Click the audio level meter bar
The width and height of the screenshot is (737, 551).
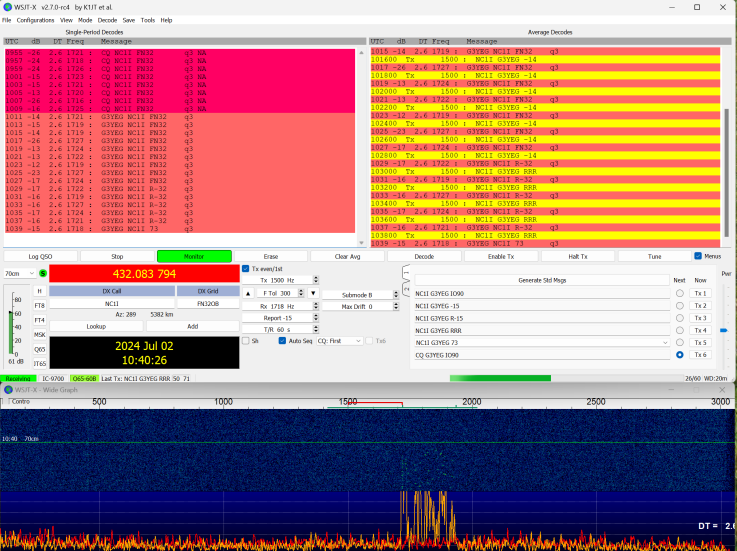tap(10, 333)
